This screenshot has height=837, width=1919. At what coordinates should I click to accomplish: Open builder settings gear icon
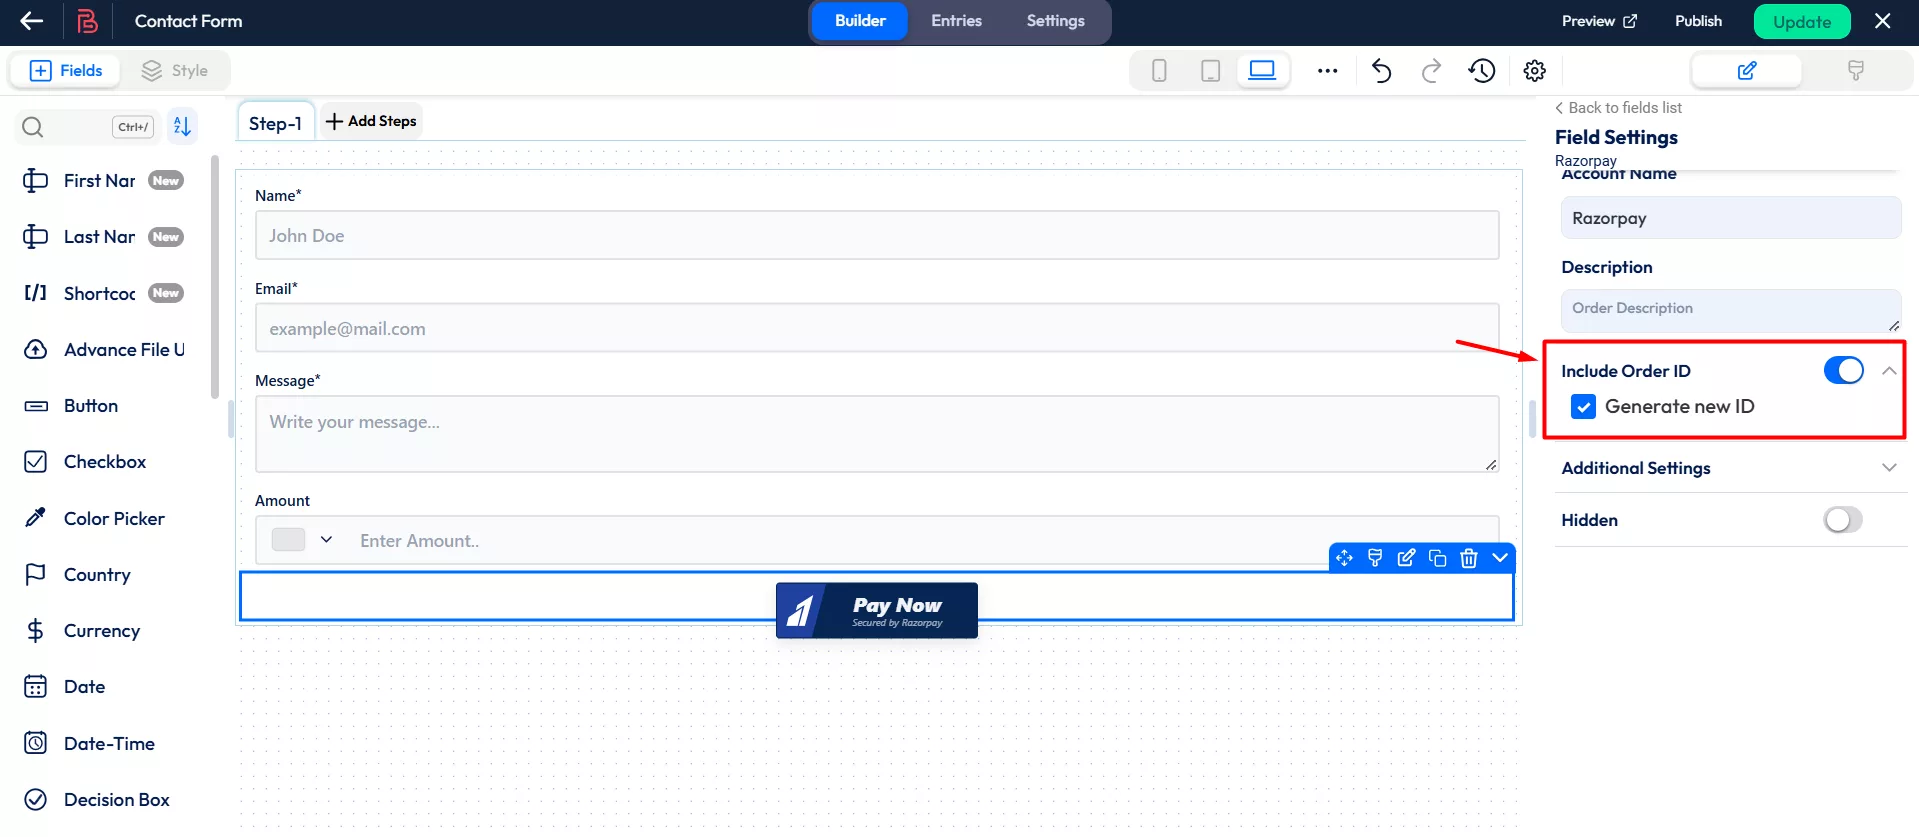tap(1534, 71)
